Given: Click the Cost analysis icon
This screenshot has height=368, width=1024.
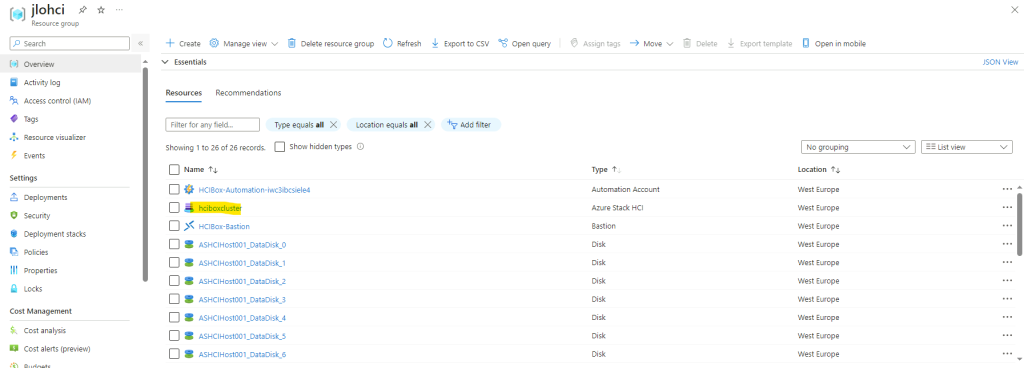Looking at the screenshot, I should tap(14, 331).
